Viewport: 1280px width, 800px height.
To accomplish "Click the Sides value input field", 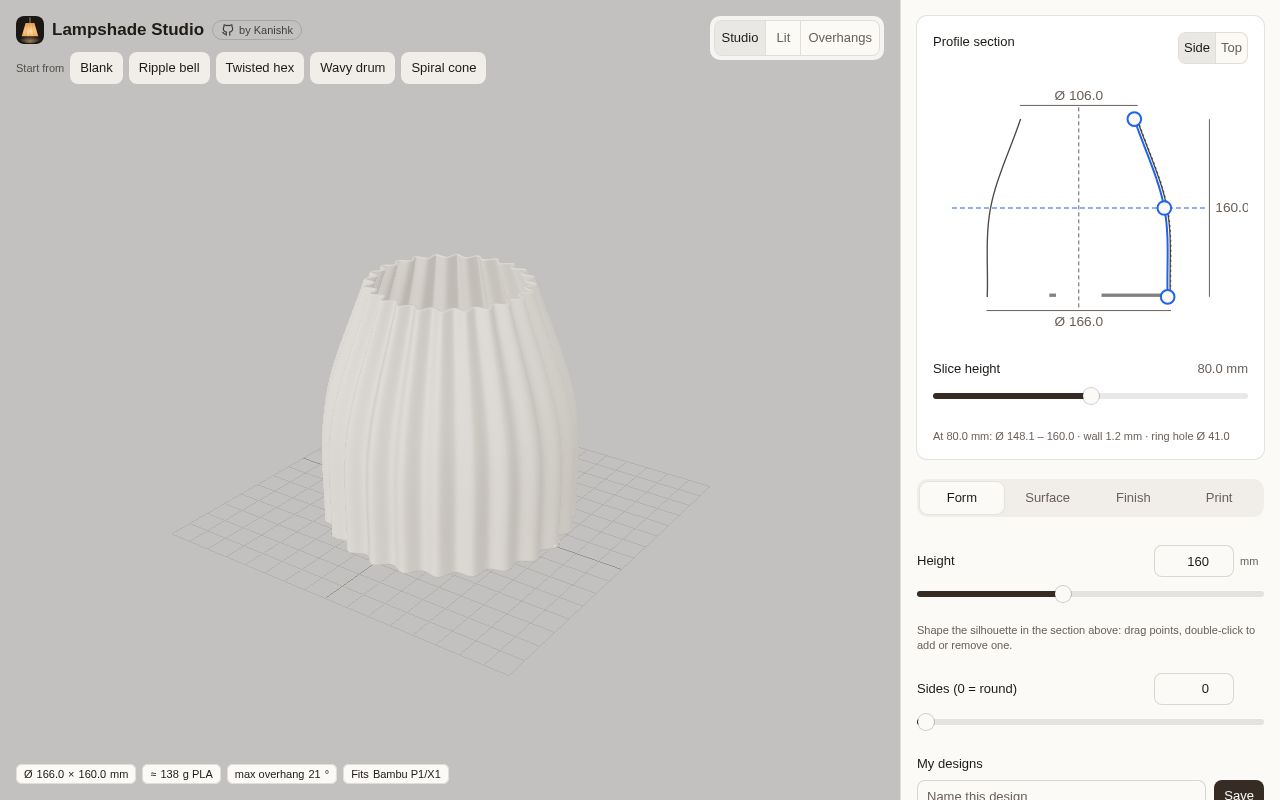I will (1194, 689).
